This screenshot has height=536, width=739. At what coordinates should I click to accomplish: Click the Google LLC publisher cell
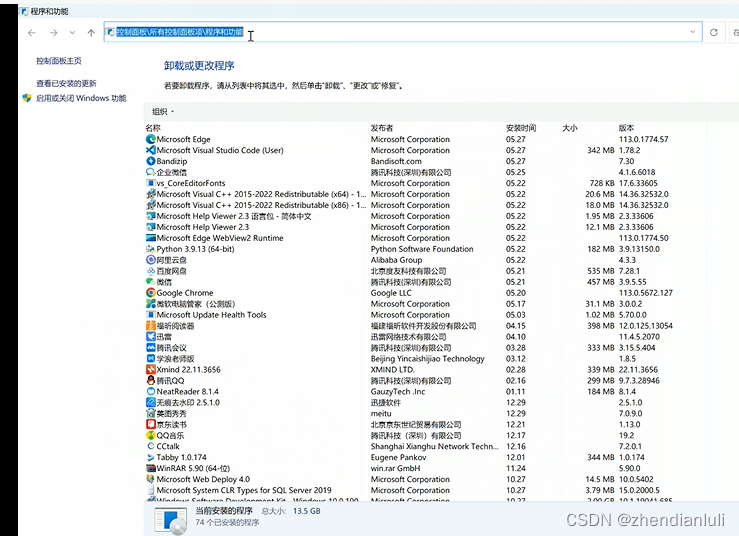[391, 293]
